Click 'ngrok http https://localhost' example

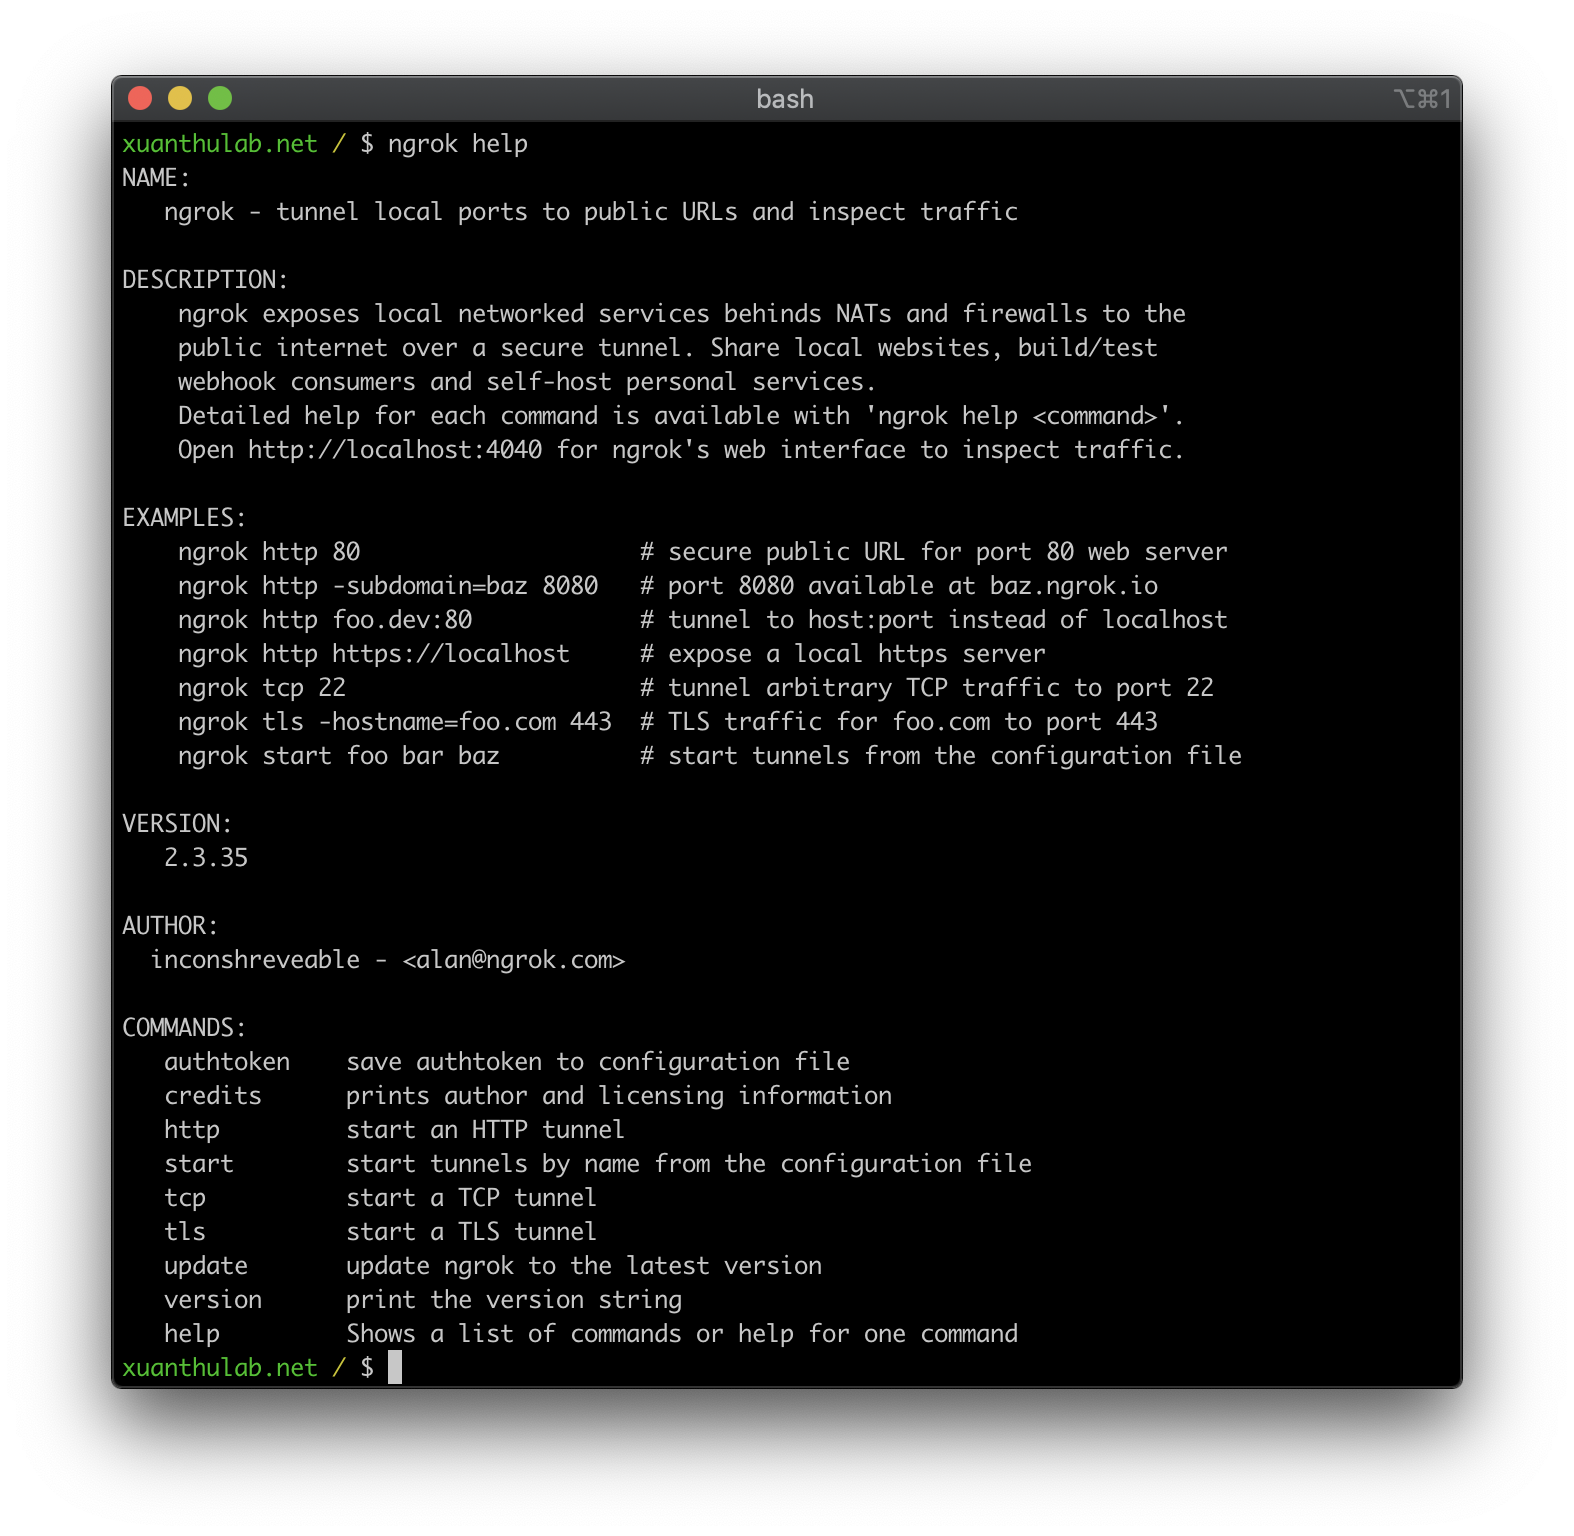click(x=374, y=654)
